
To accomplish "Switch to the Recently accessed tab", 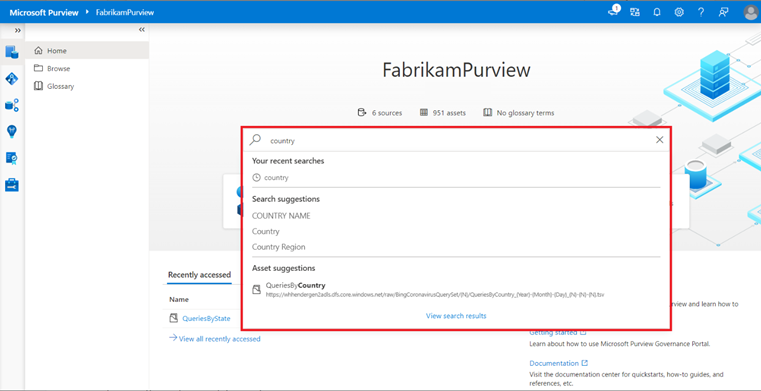I will 199,275.
